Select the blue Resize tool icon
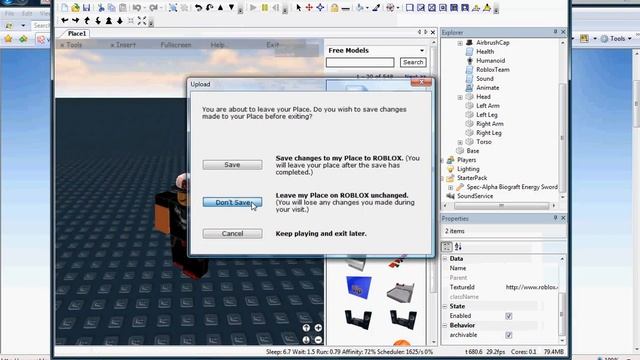This screenshot has height=360, width=640. tap(320, 7)
